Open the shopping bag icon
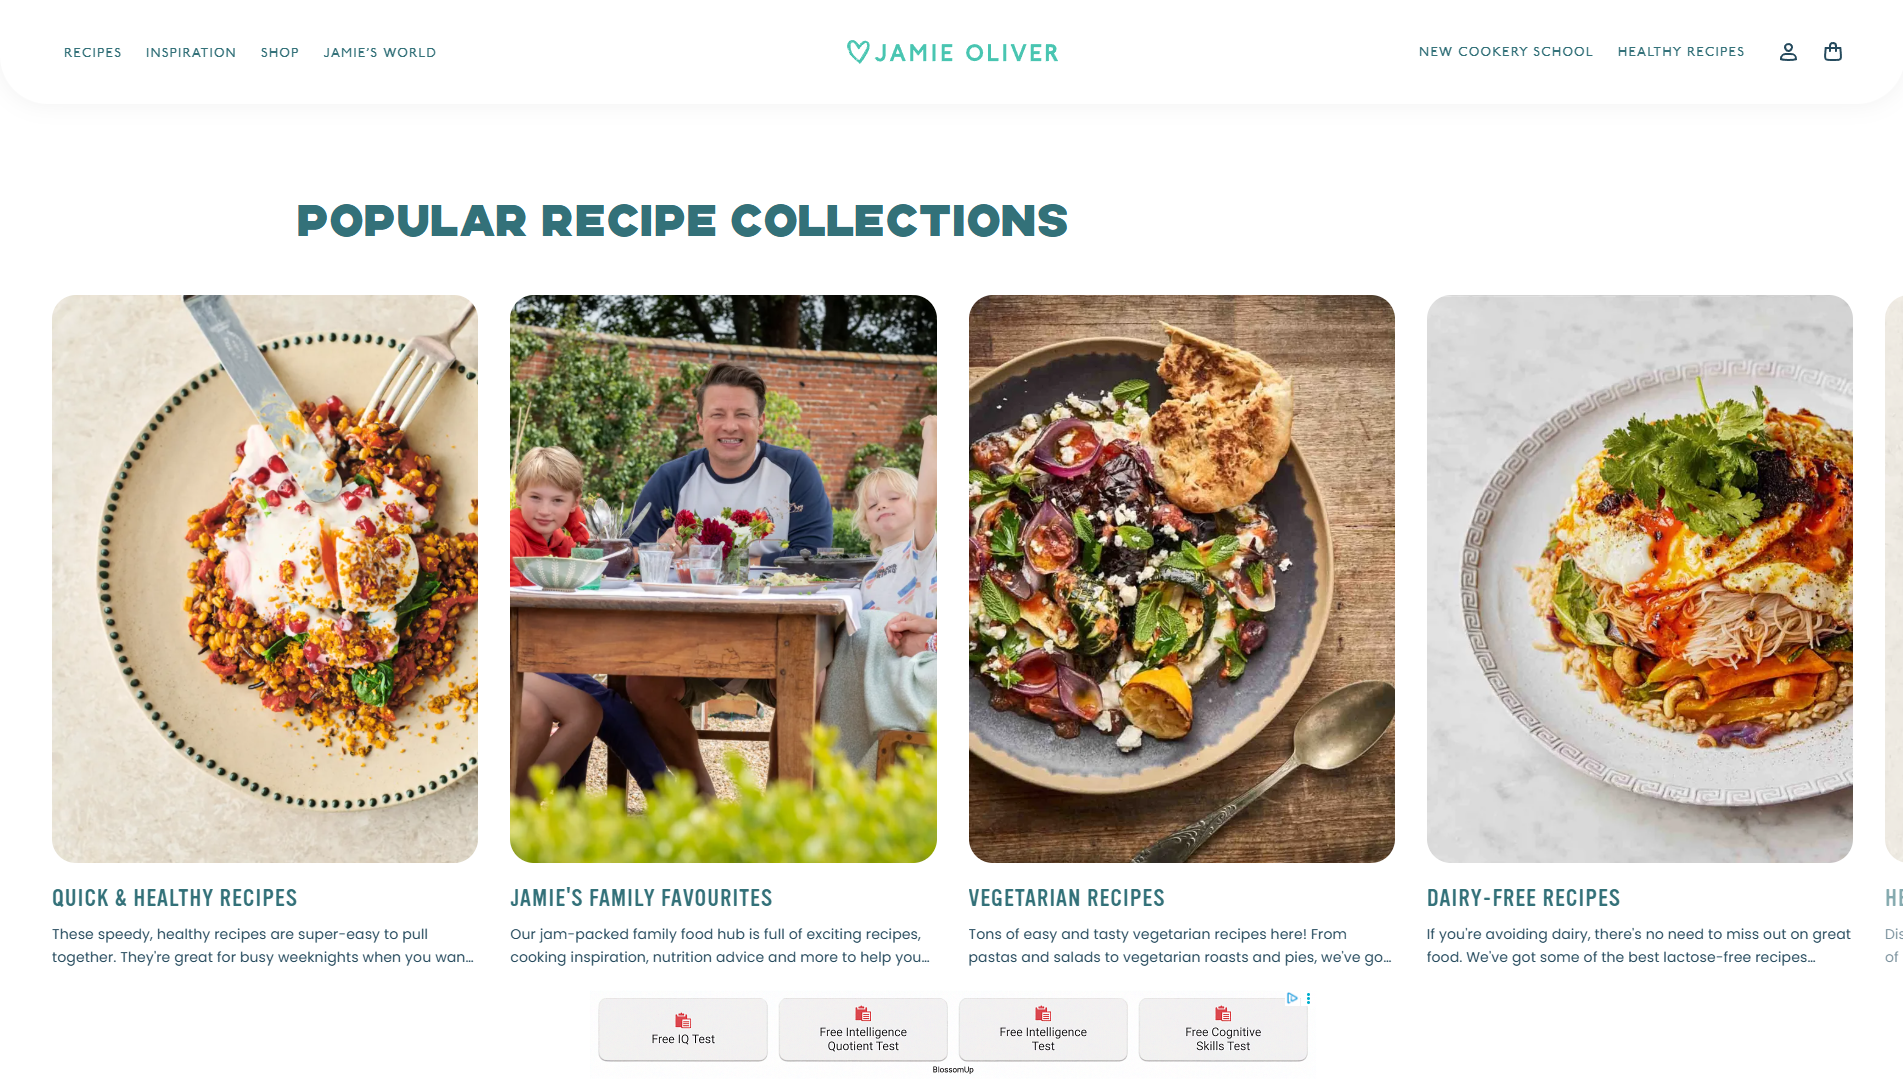The image size is (1903, 1079). [1832, 52]
